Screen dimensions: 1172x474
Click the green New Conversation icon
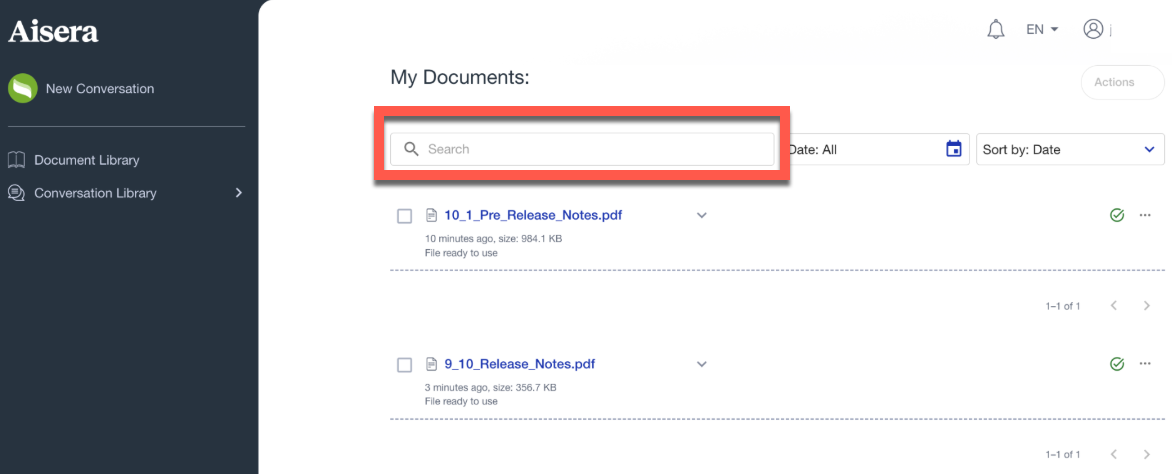pos(23,89)
